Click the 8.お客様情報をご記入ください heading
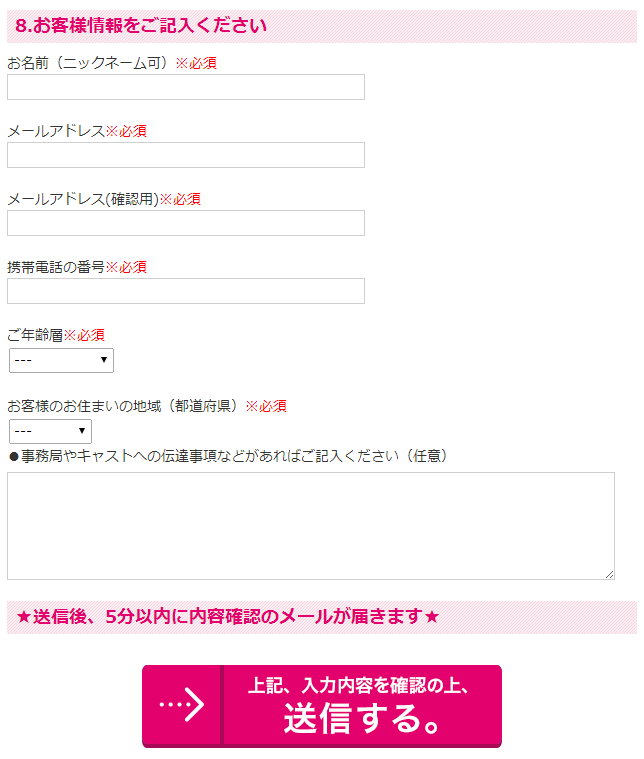This screenshot has width=644, height=759. 142,26
